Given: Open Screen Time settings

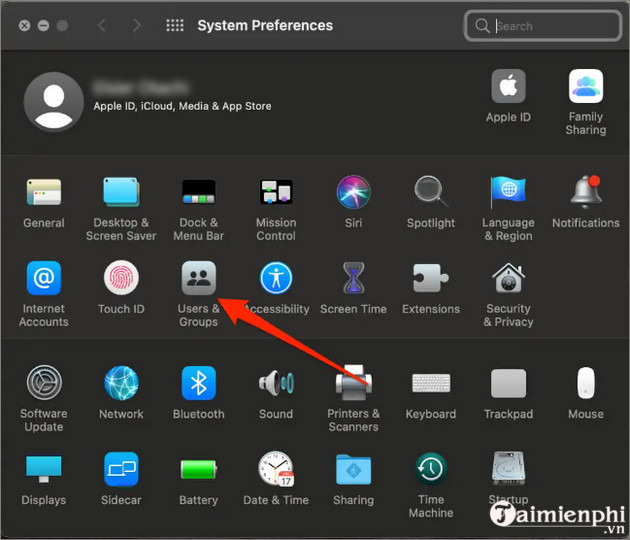Looking at the screenshot, I should (354, 278).
